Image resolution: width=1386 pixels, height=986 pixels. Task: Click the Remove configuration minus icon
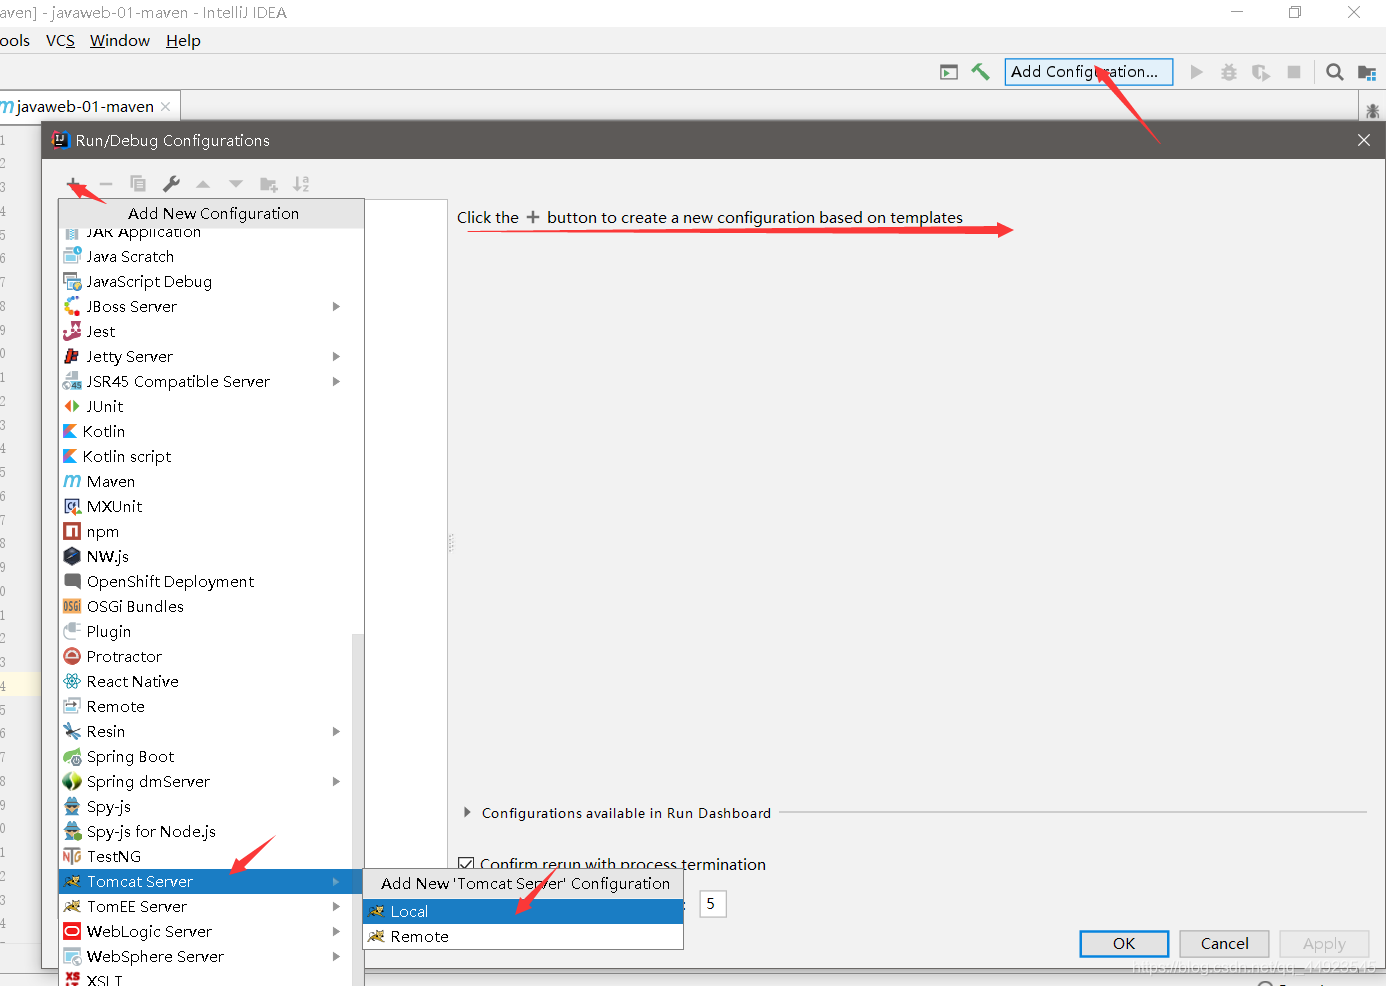106,184
